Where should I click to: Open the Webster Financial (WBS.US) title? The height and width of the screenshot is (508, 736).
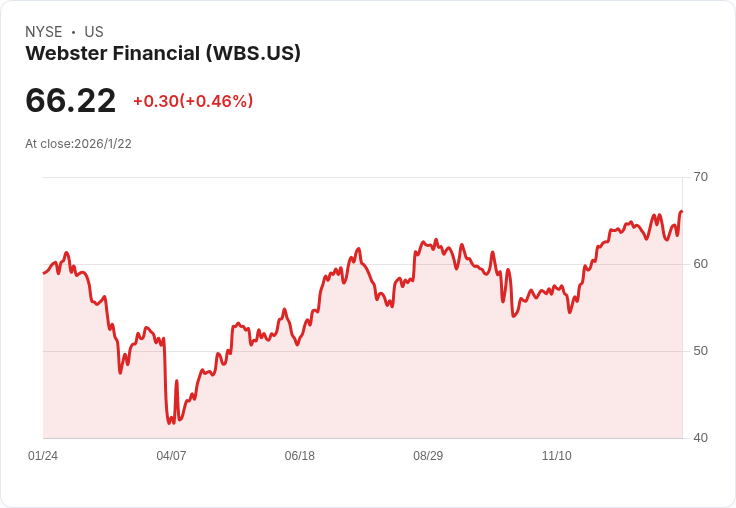pyautogui.click(x=163, y=53)
